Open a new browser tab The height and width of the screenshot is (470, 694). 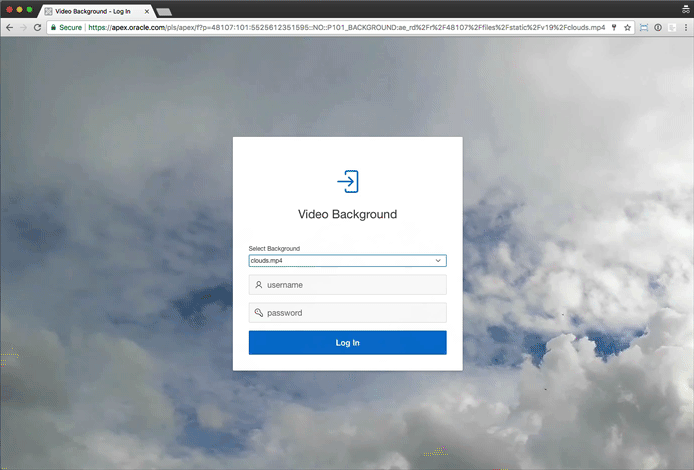(164, 10)
